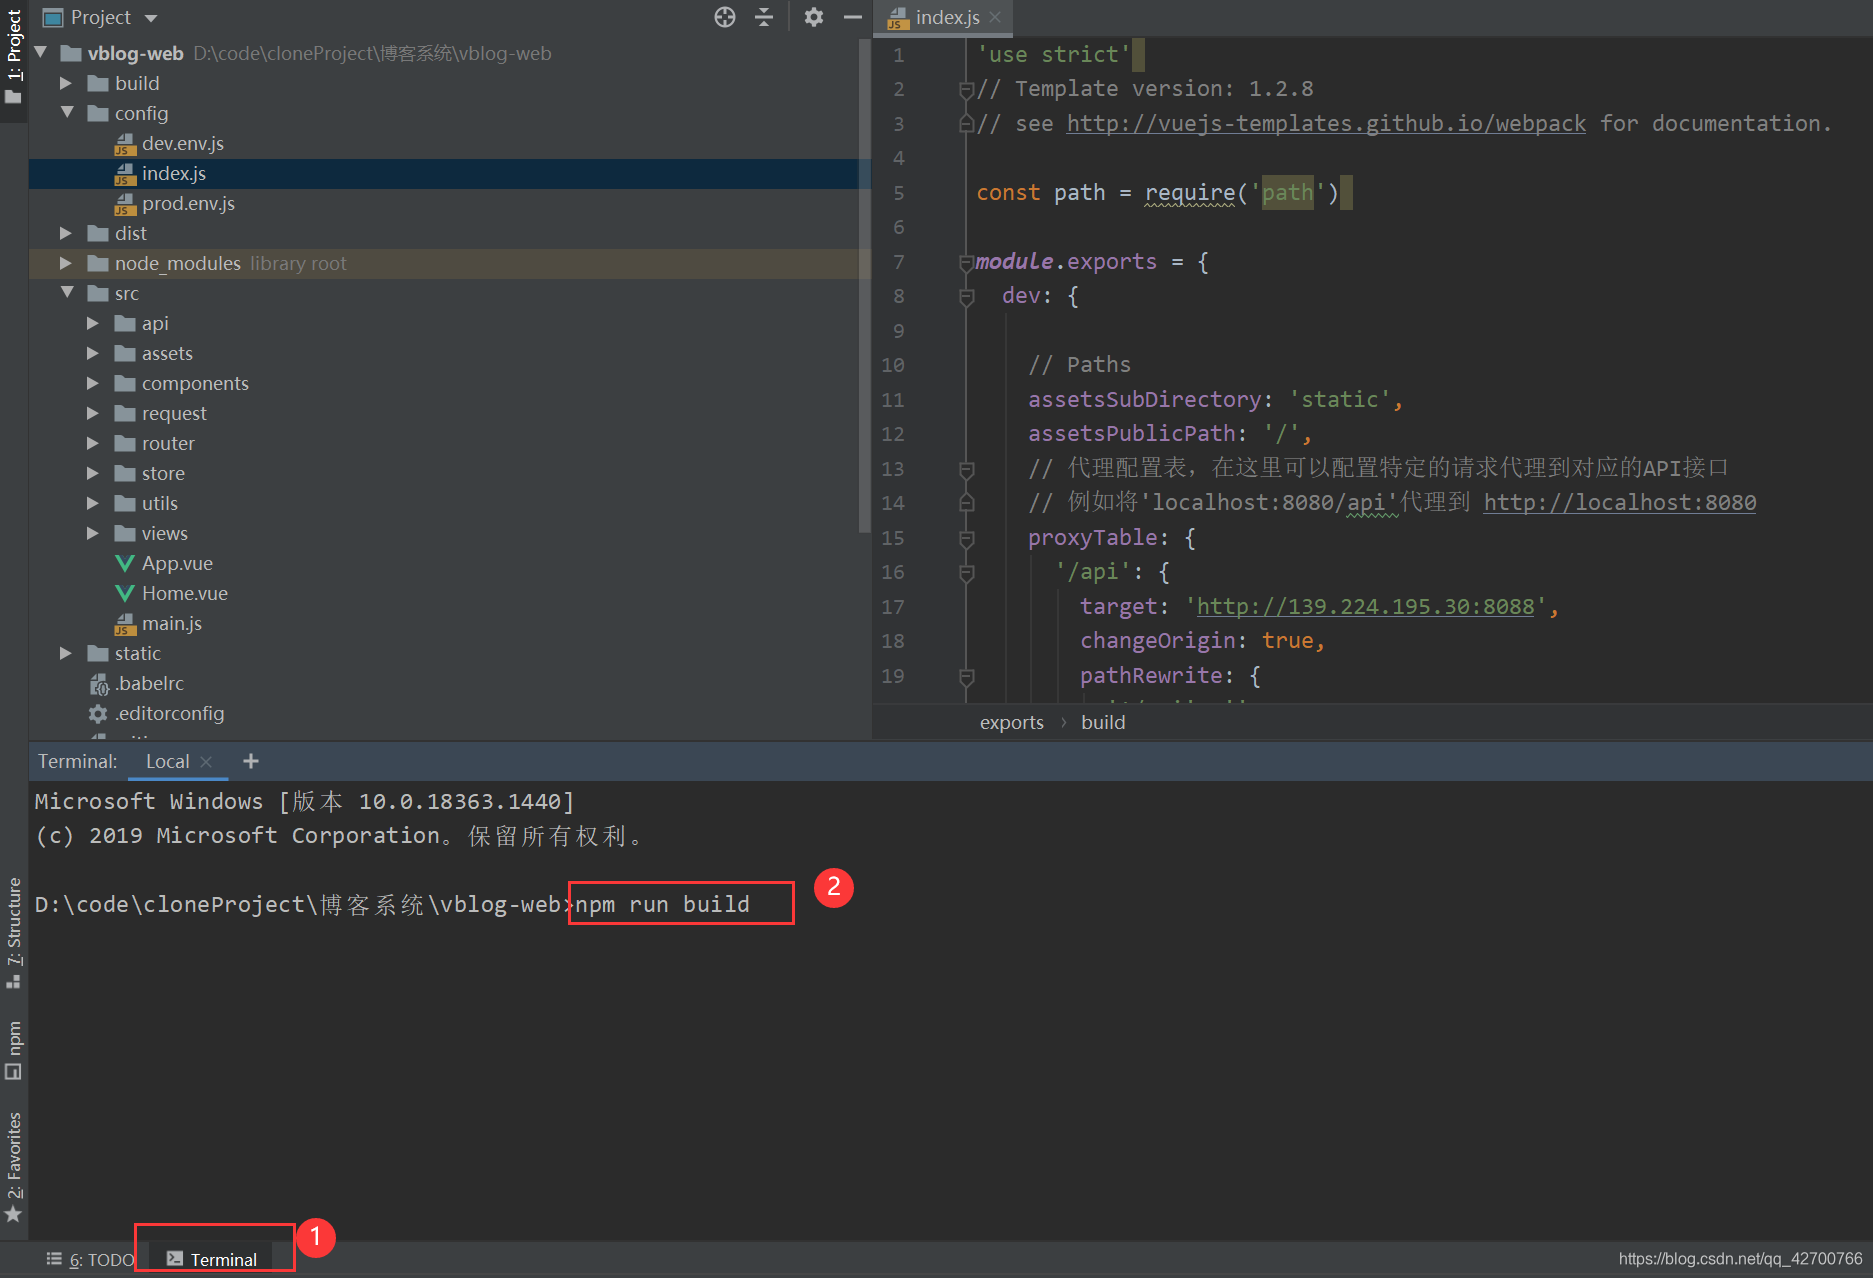This screenshot has height=1278, width=1873.
Task: Toggle the fold on Template version comment
Action: pyautogui.click(x=966, y=90)
